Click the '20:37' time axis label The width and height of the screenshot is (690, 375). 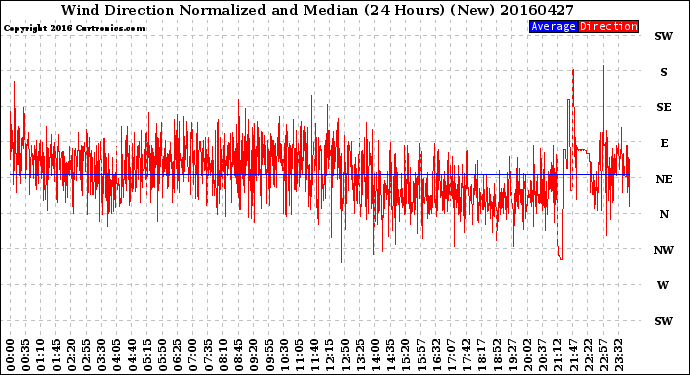[542, 355]
